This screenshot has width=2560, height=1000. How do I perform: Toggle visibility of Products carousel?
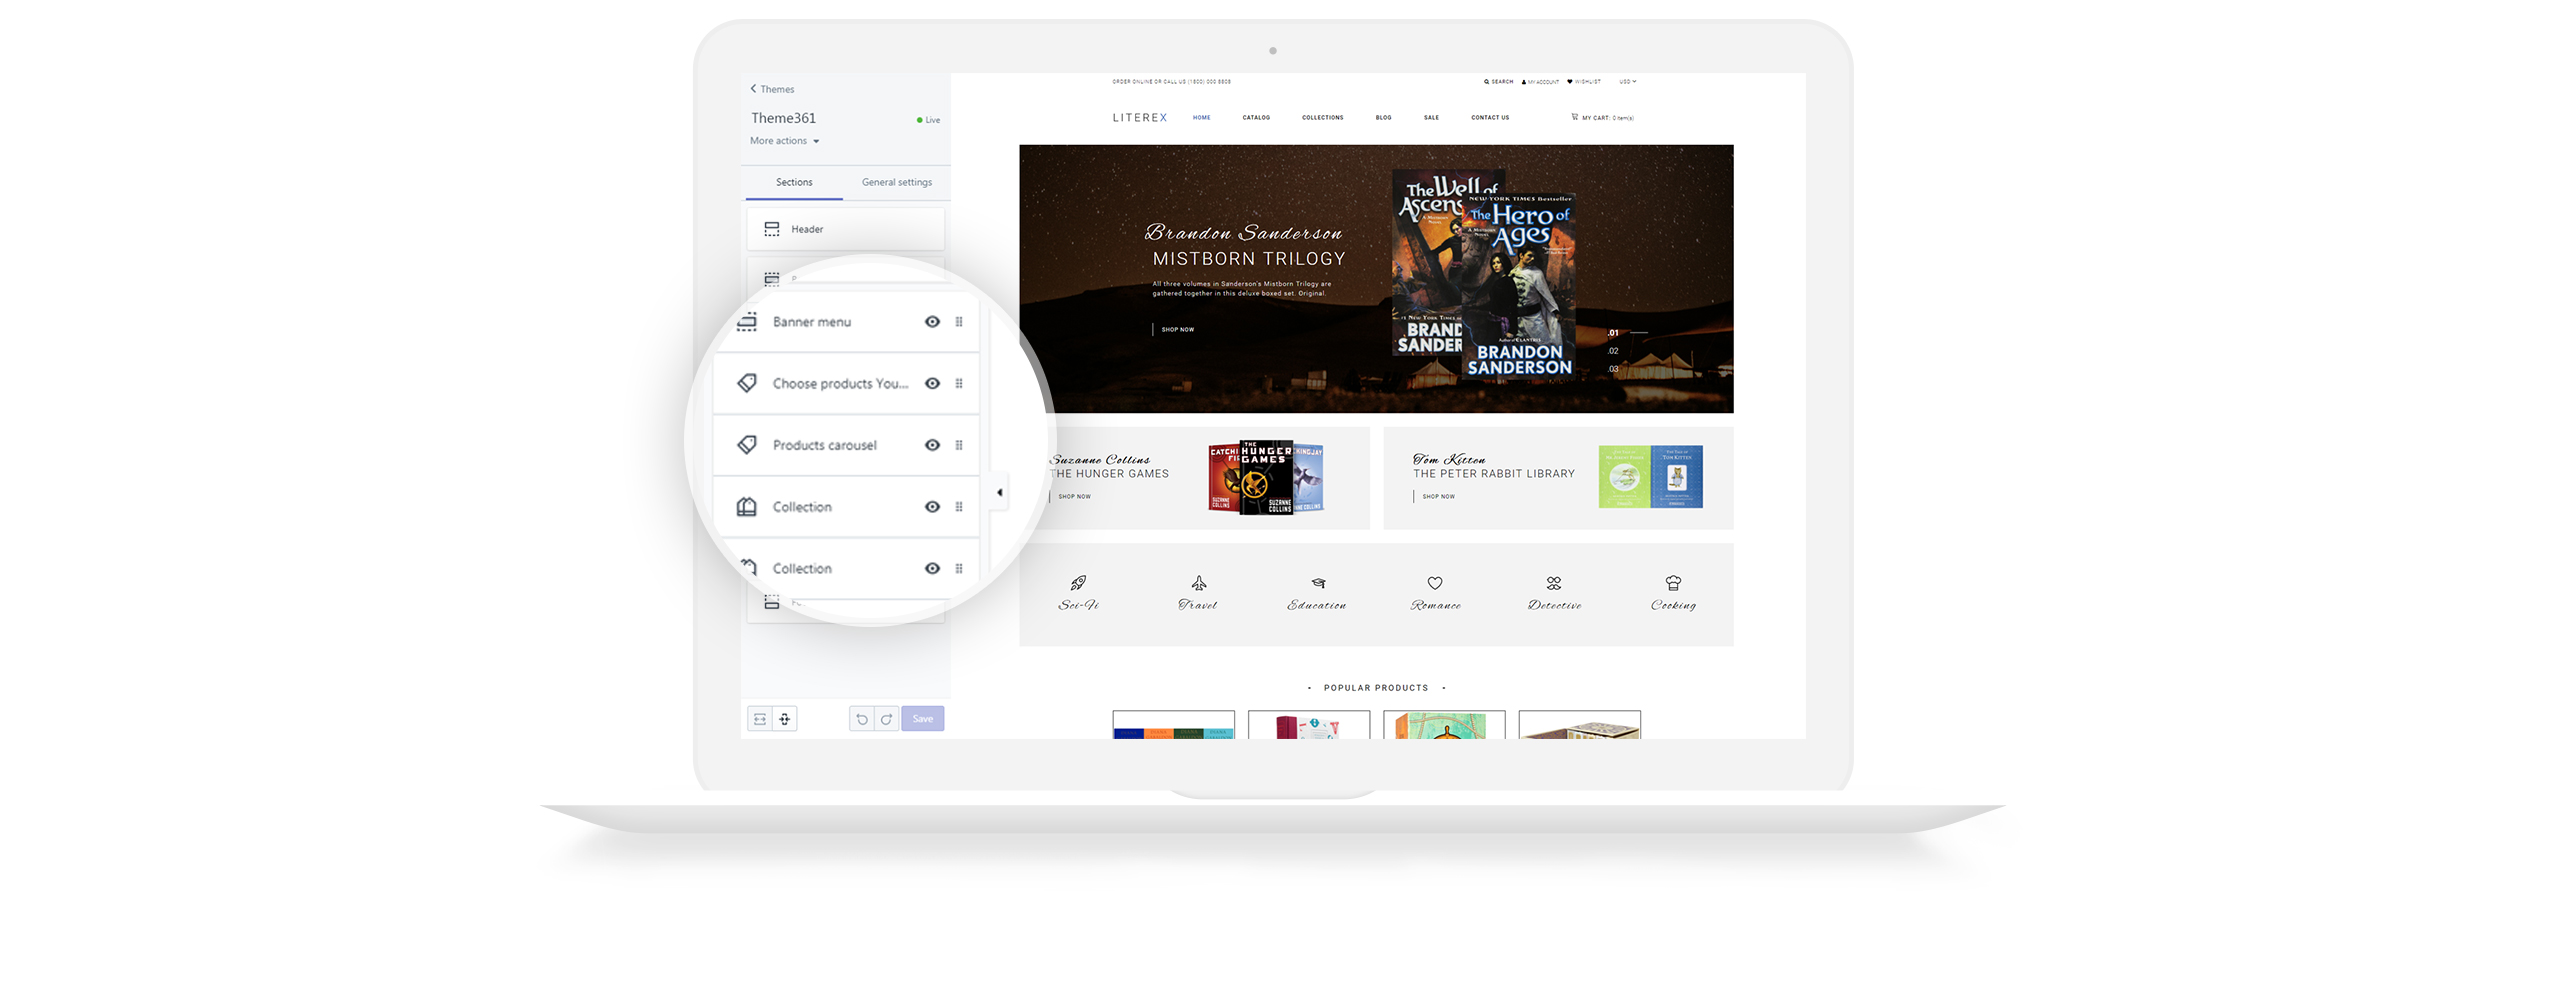932,445
